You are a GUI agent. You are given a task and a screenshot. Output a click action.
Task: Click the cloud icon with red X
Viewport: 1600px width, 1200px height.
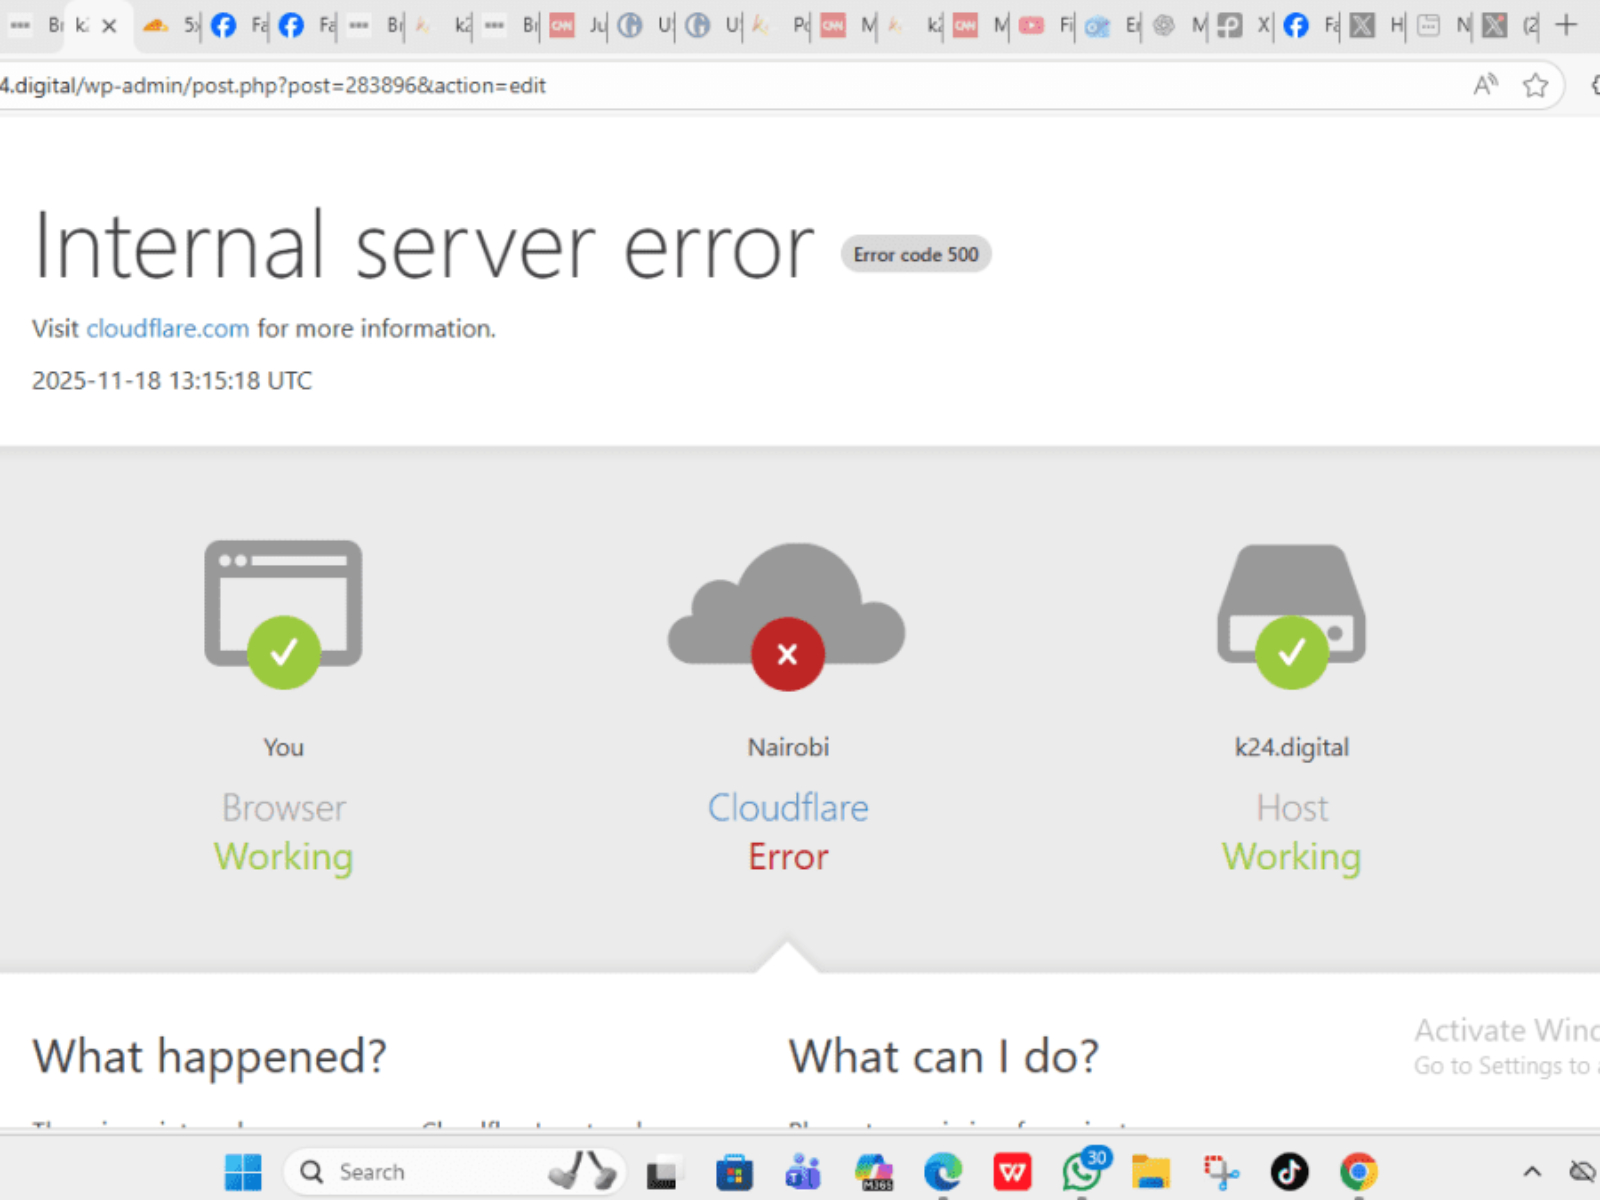tap(787, 616)
